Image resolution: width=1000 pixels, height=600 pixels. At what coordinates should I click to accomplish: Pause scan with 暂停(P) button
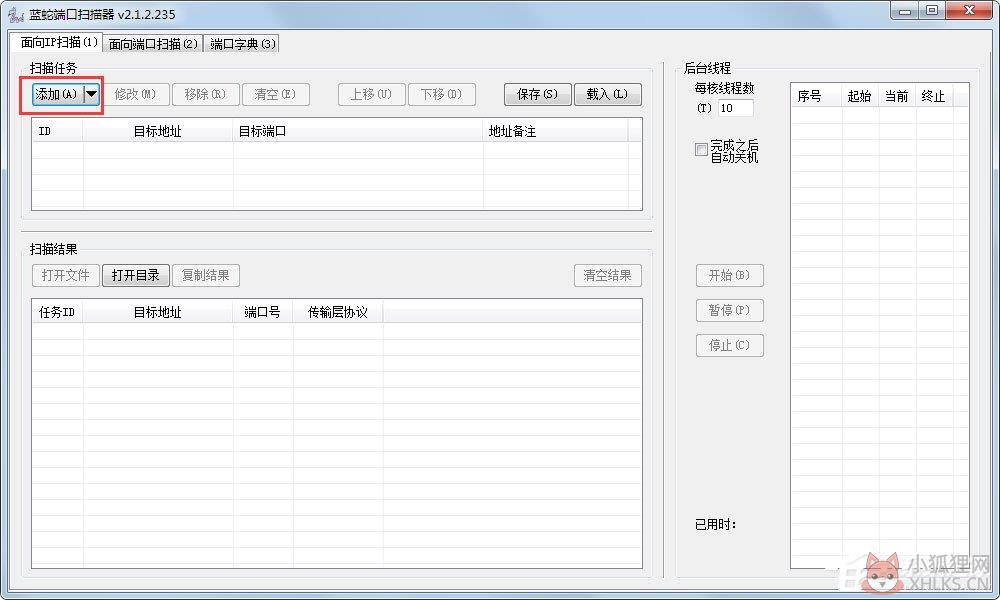coord(730,311)
